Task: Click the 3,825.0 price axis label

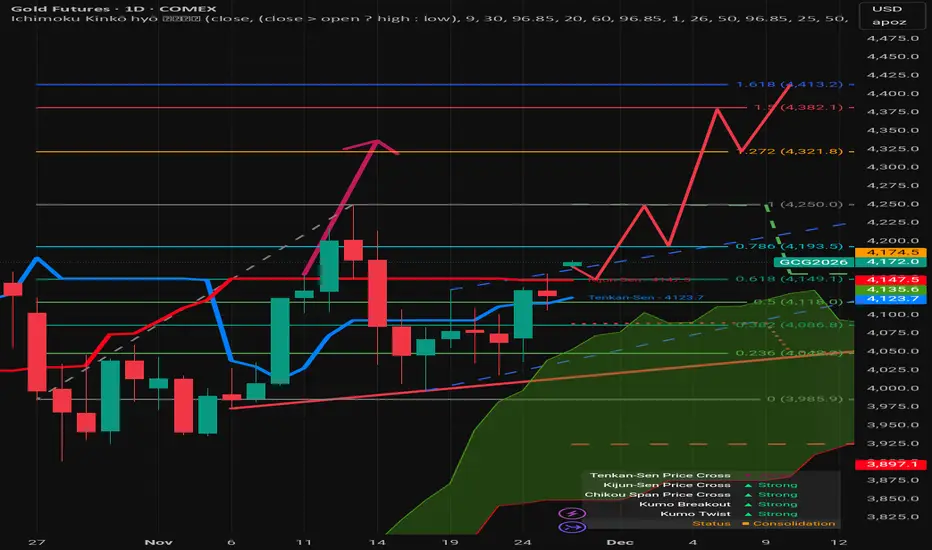Action: coord(893,517)
